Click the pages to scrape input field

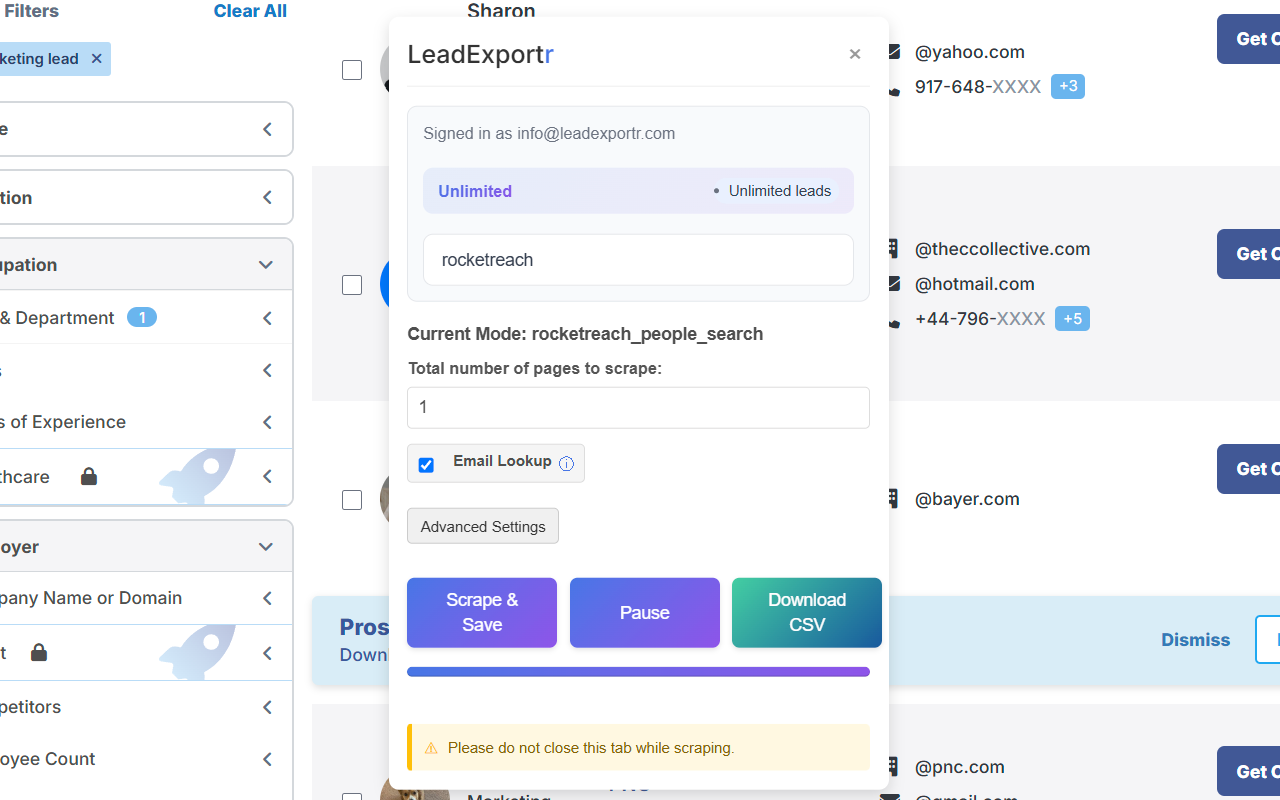coord(638,408)
